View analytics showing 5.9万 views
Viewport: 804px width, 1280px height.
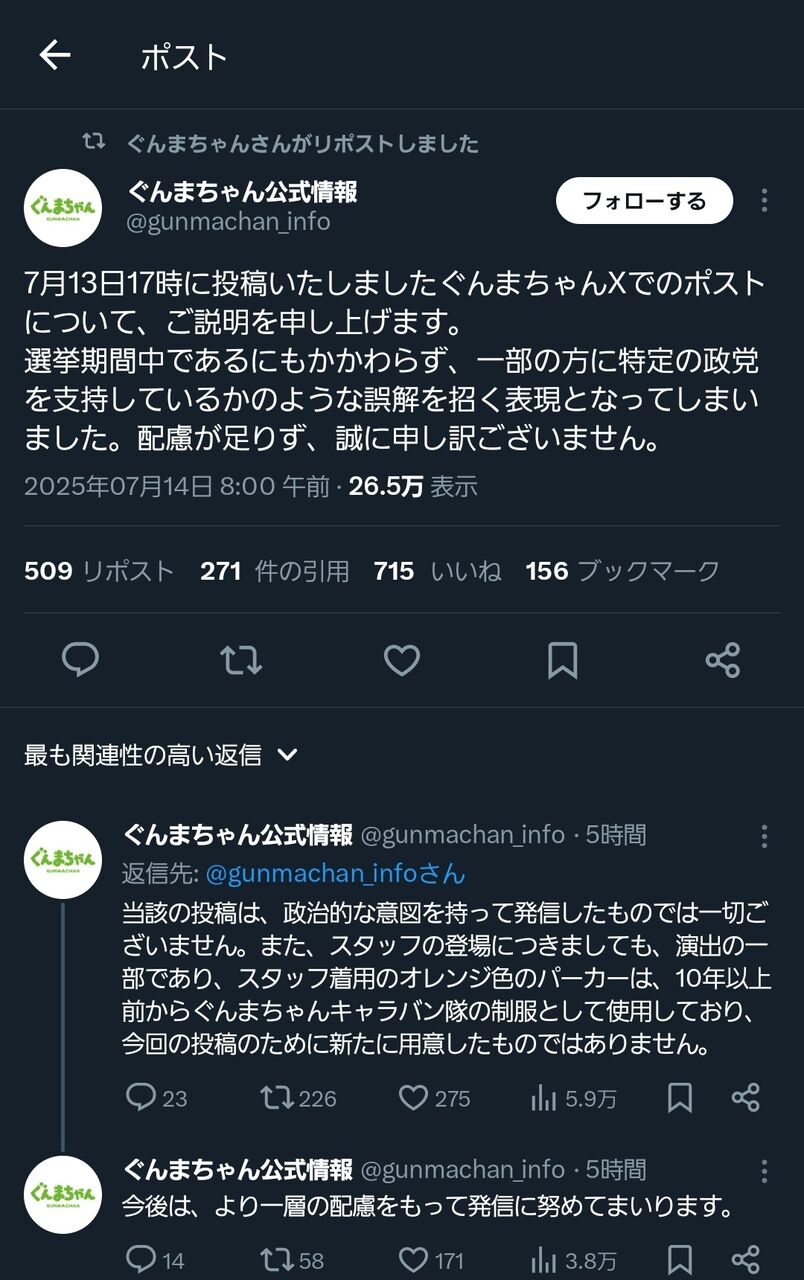573,1098
